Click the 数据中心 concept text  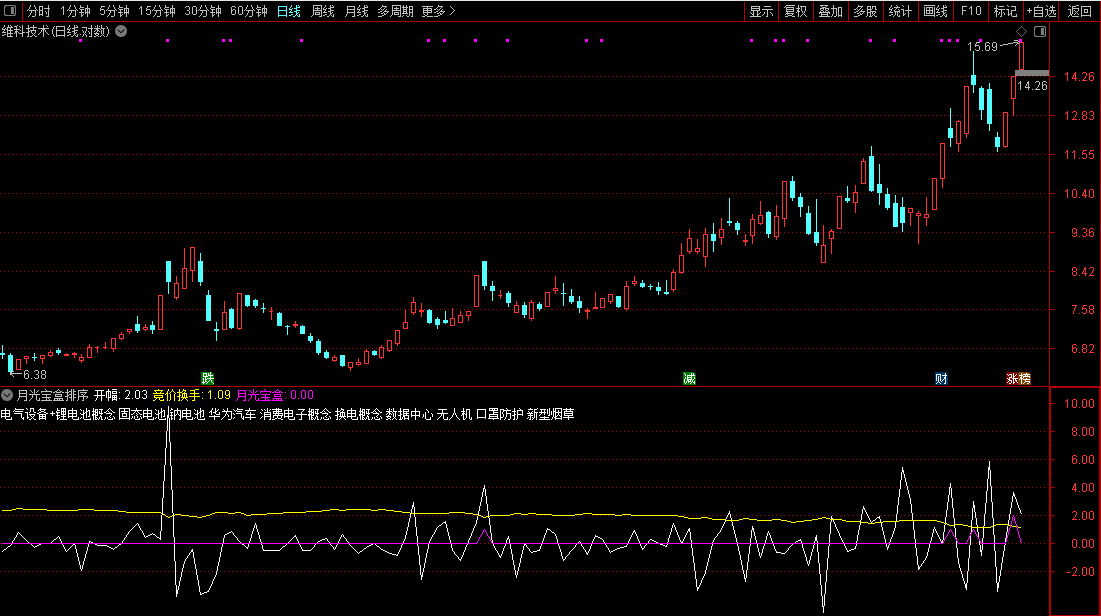click(x=409, y=414)
